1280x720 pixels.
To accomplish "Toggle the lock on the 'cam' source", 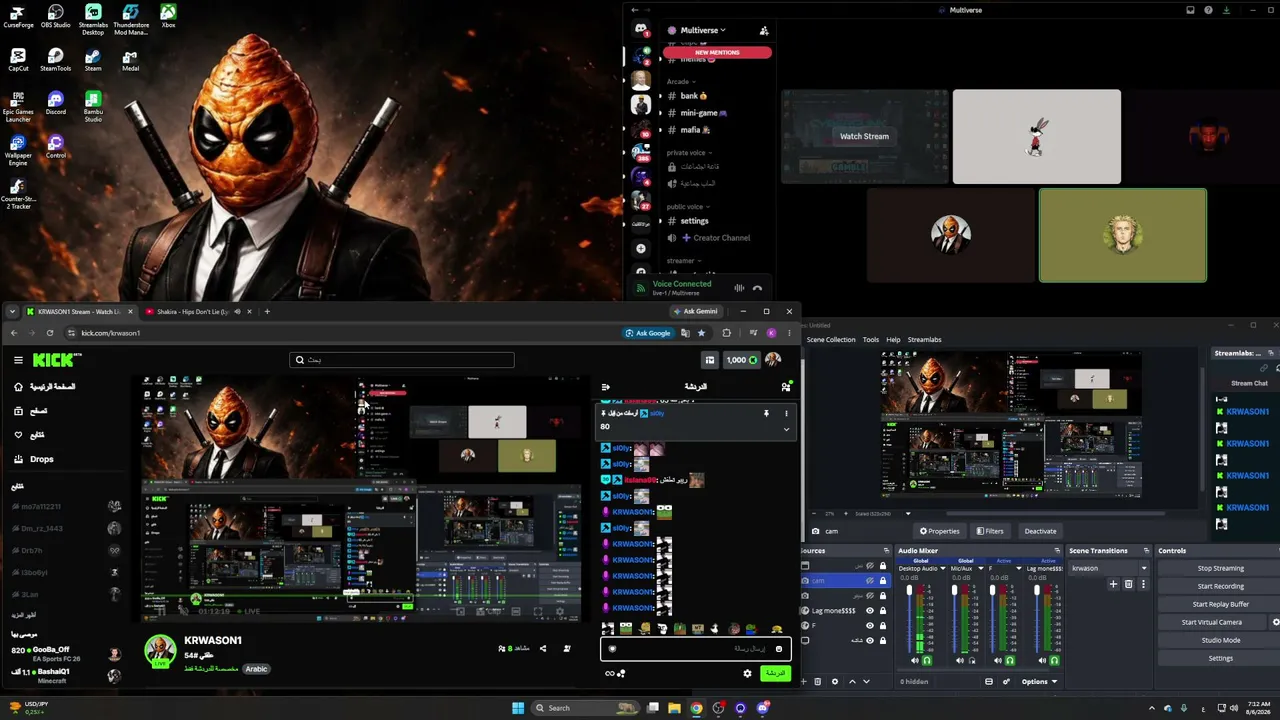I will click(883, 581).
